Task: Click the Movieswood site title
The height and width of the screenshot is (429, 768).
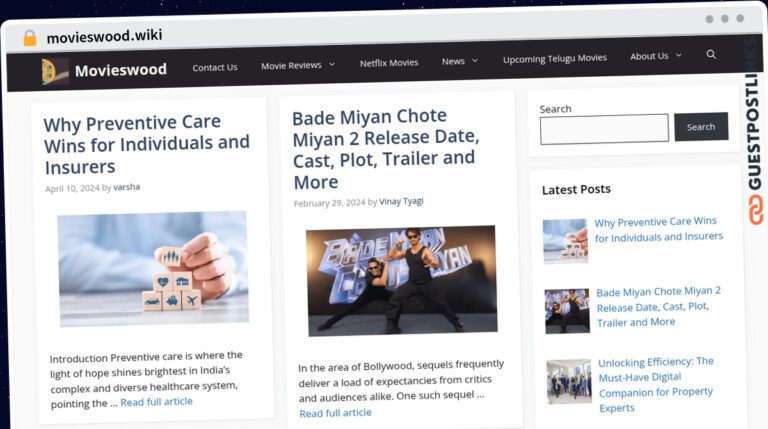Action: point(120,70)
